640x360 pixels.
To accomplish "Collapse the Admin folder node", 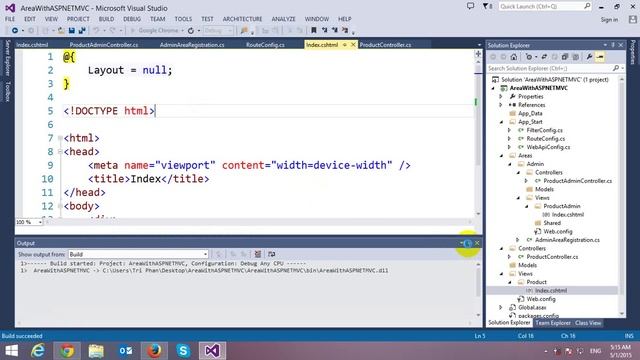I will (510, 164).
